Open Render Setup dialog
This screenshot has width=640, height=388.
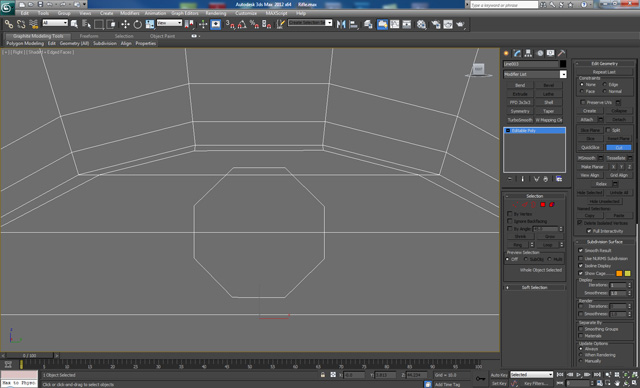pos(436,24)
